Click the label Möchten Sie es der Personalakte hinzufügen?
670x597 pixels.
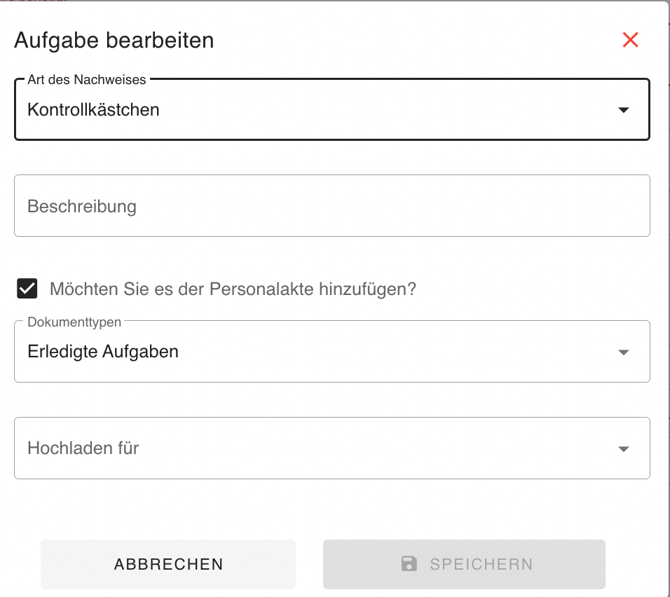pyautogui.click(x=233, y=289)
